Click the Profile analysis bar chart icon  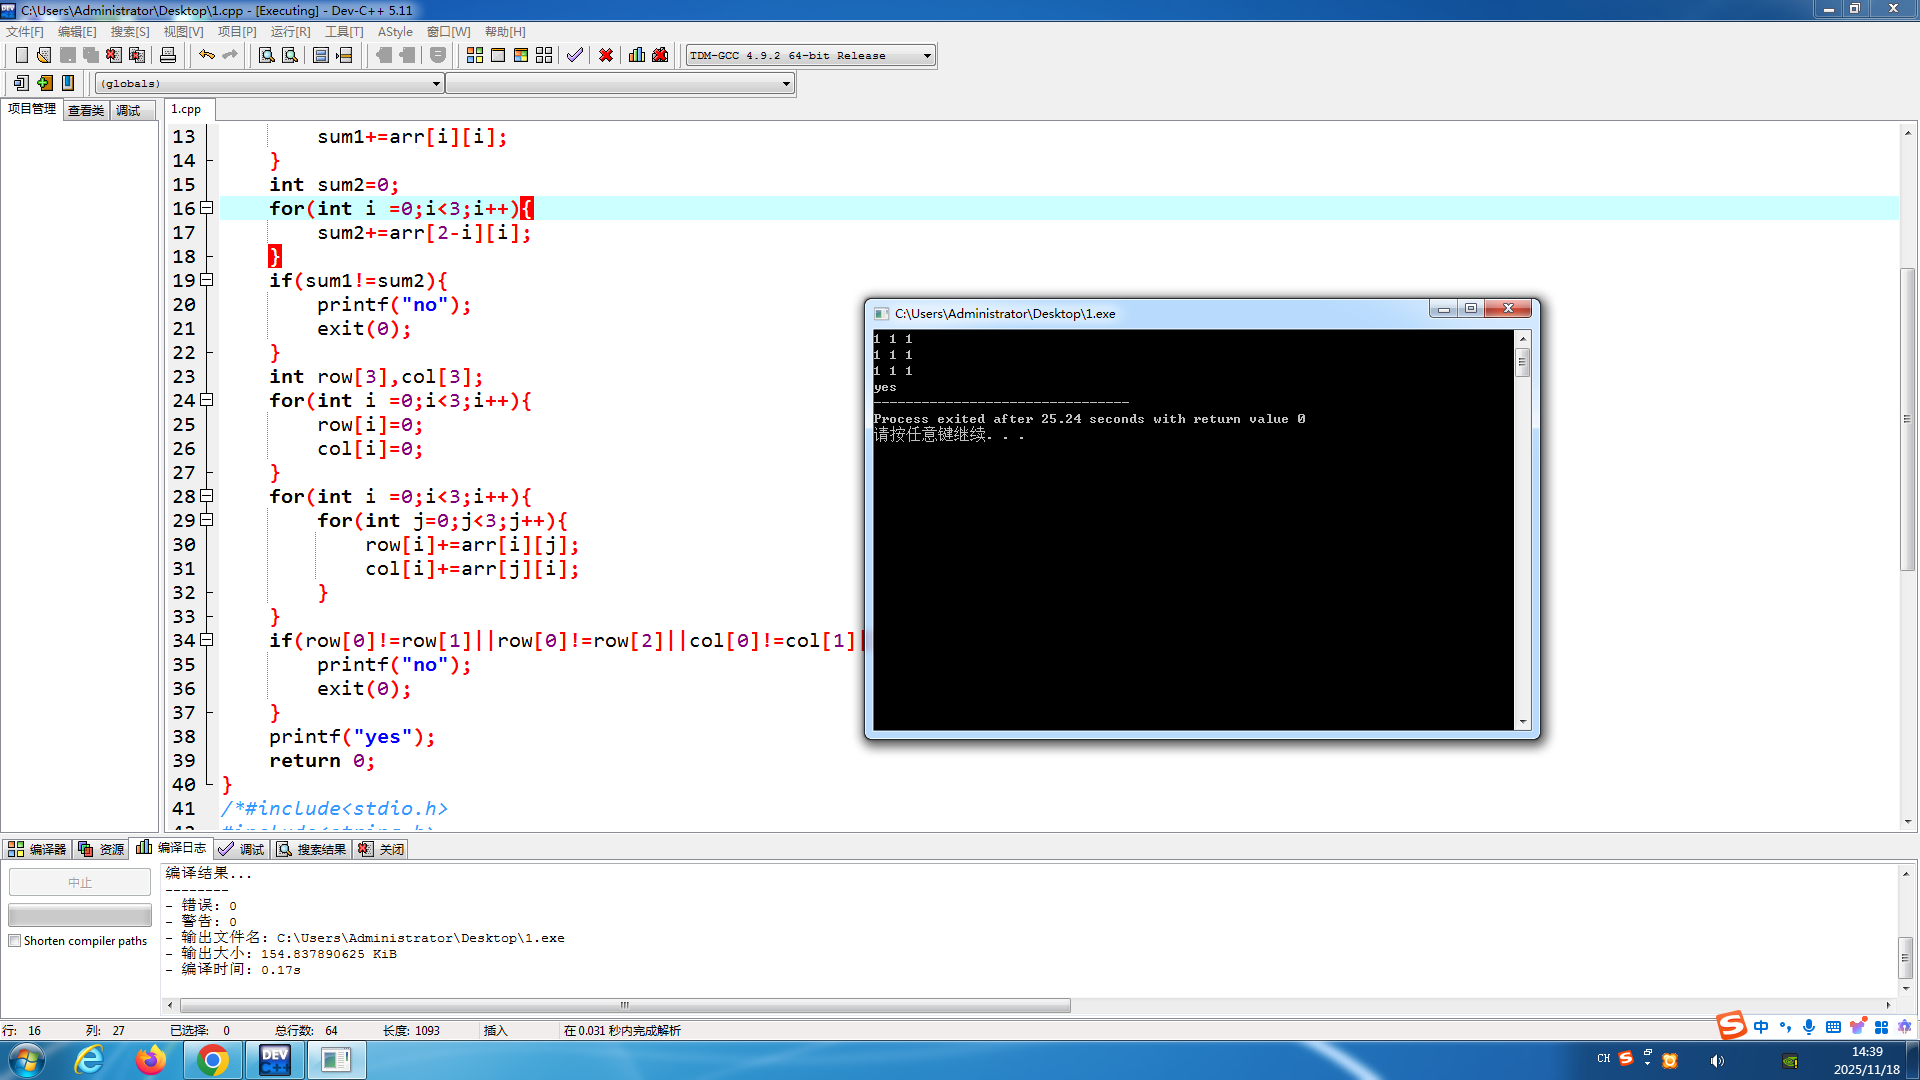(x=637, y=55)
